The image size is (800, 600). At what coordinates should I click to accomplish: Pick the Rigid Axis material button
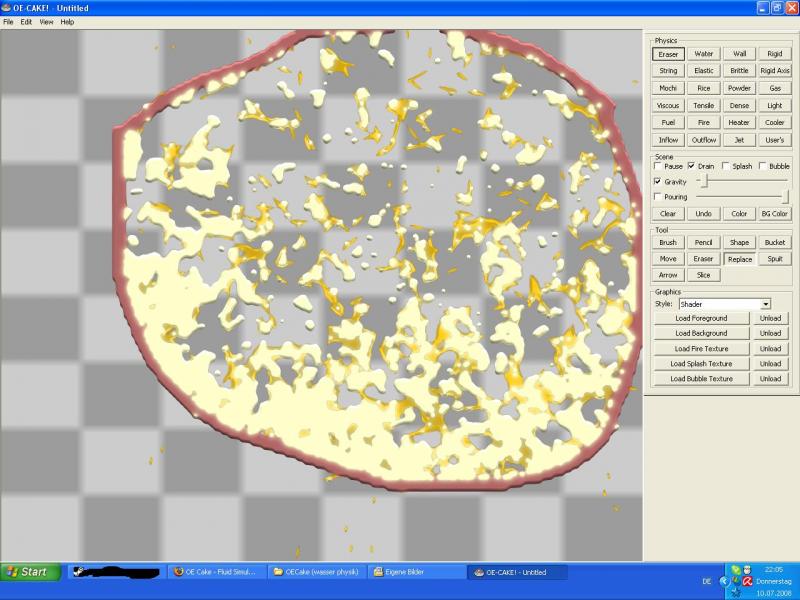(x=774, y=71)
